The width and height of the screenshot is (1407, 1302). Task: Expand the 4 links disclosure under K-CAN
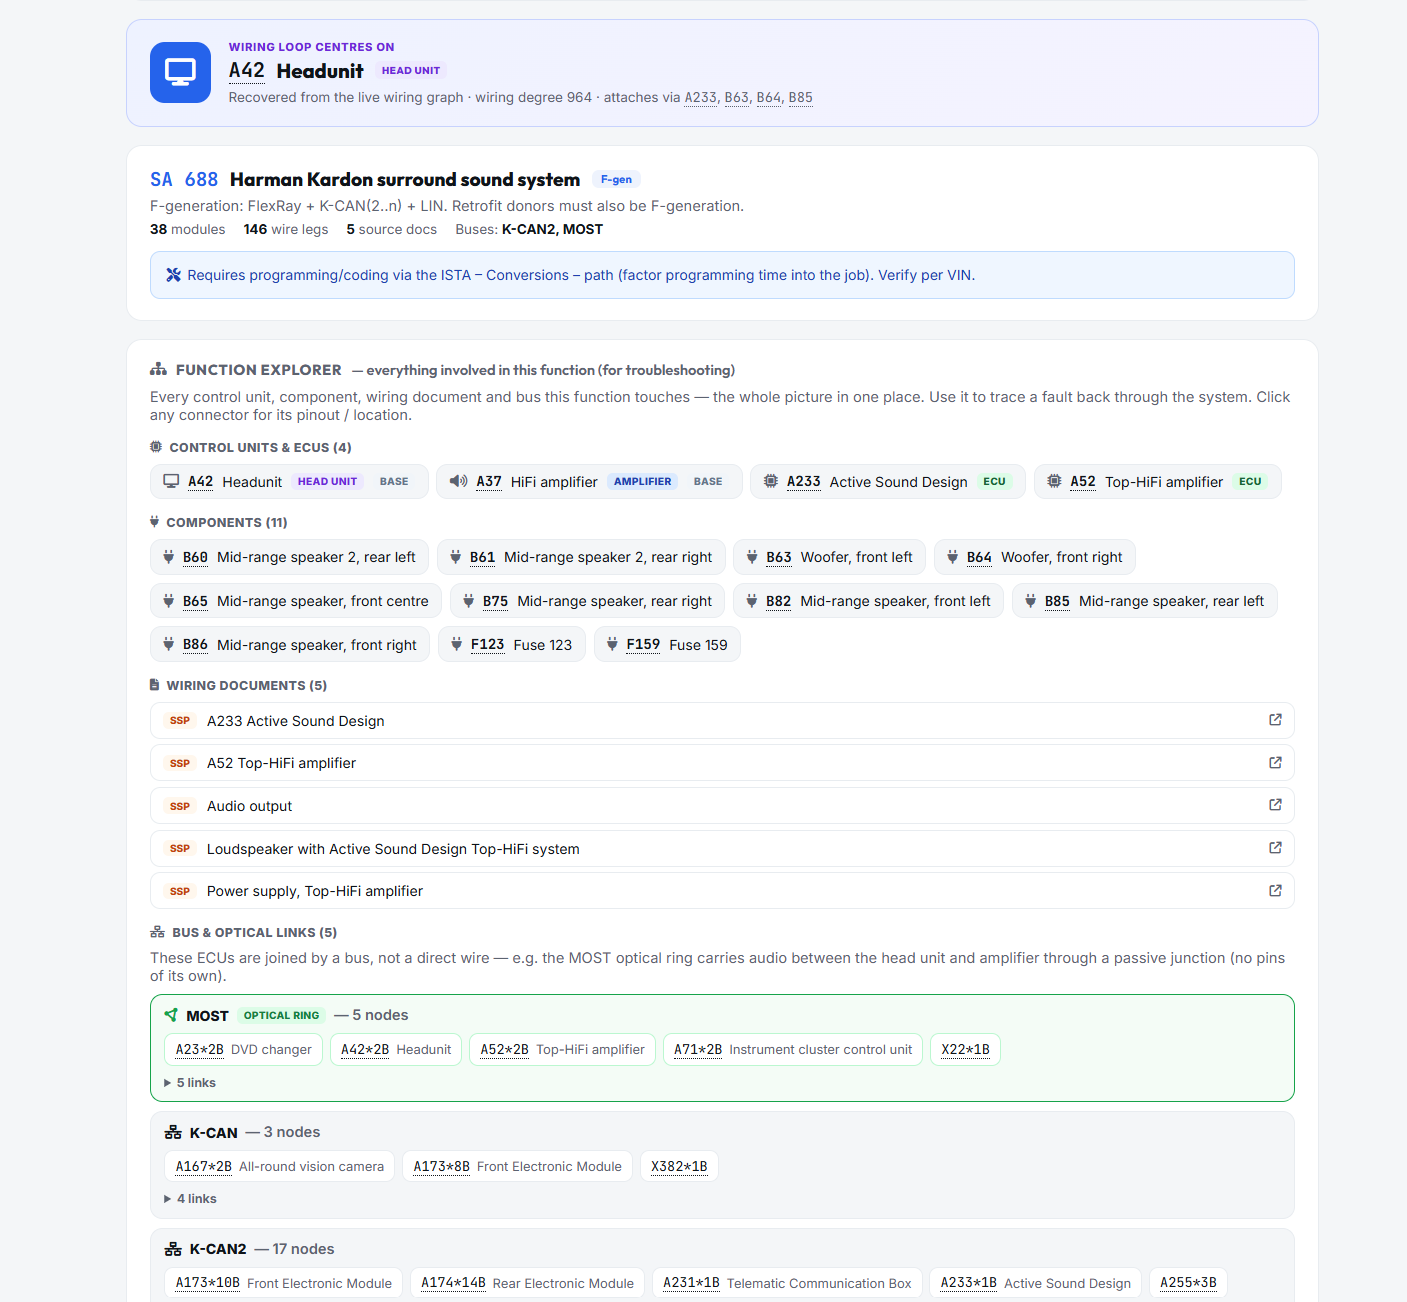(190, 1199)
